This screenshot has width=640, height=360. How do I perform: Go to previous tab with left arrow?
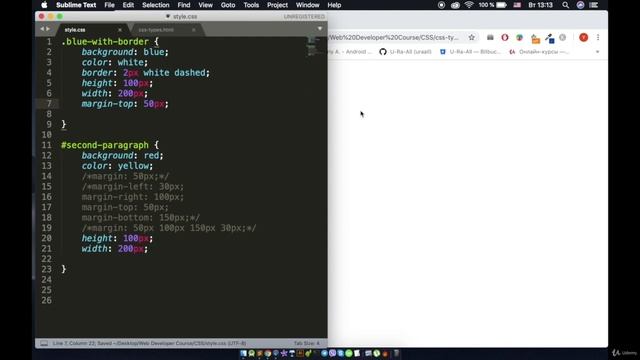42,29
